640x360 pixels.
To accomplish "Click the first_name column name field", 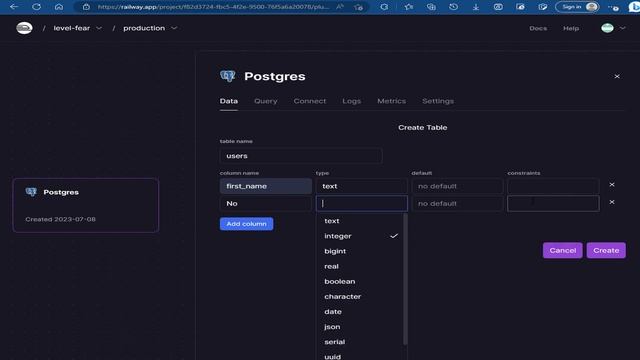I will (x=266, y=186).
